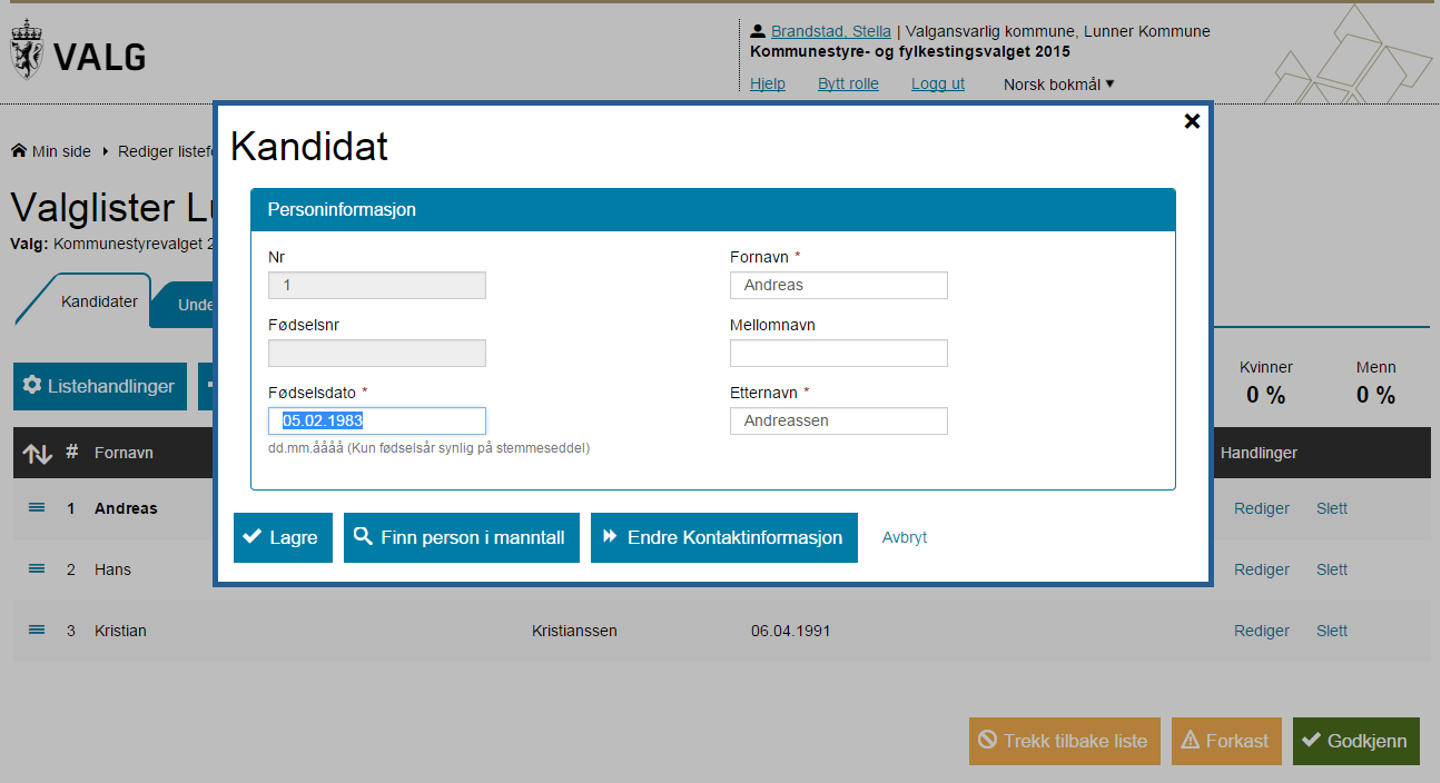This screenshot has width=1440, height=783.
Task: Click the Min side home icon
Action: (x=18, y=152)
